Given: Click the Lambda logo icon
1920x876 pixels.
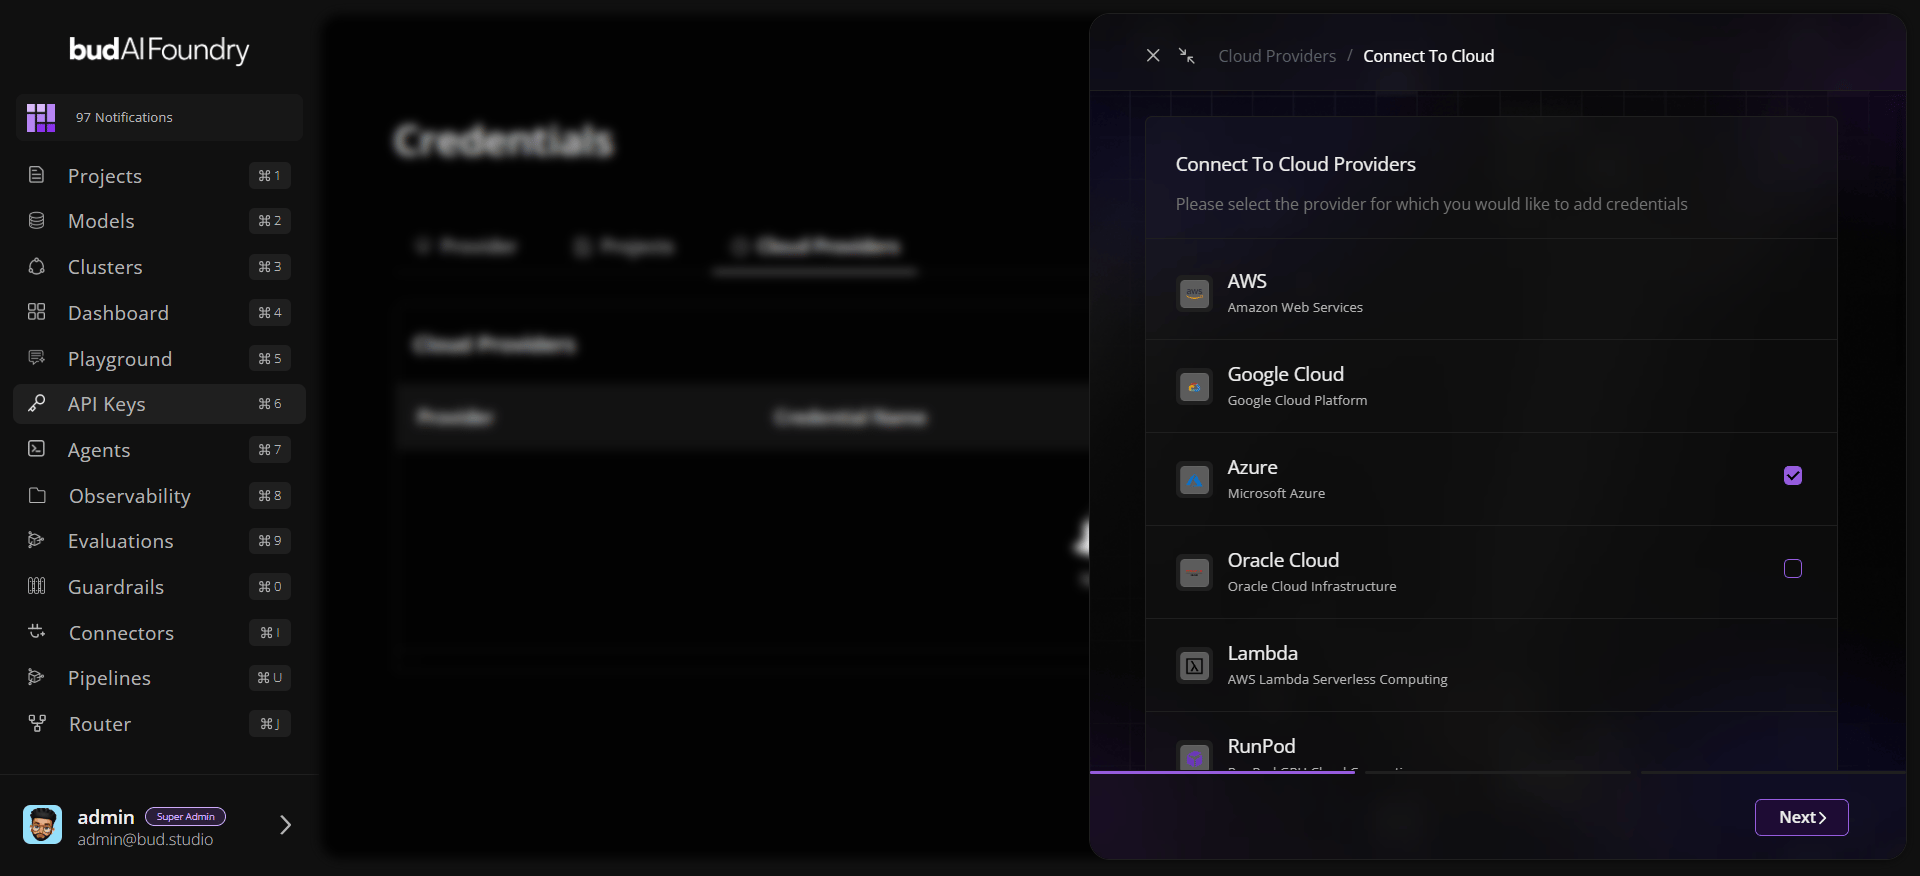Looking at the screenshot, I should (1195, 666).
